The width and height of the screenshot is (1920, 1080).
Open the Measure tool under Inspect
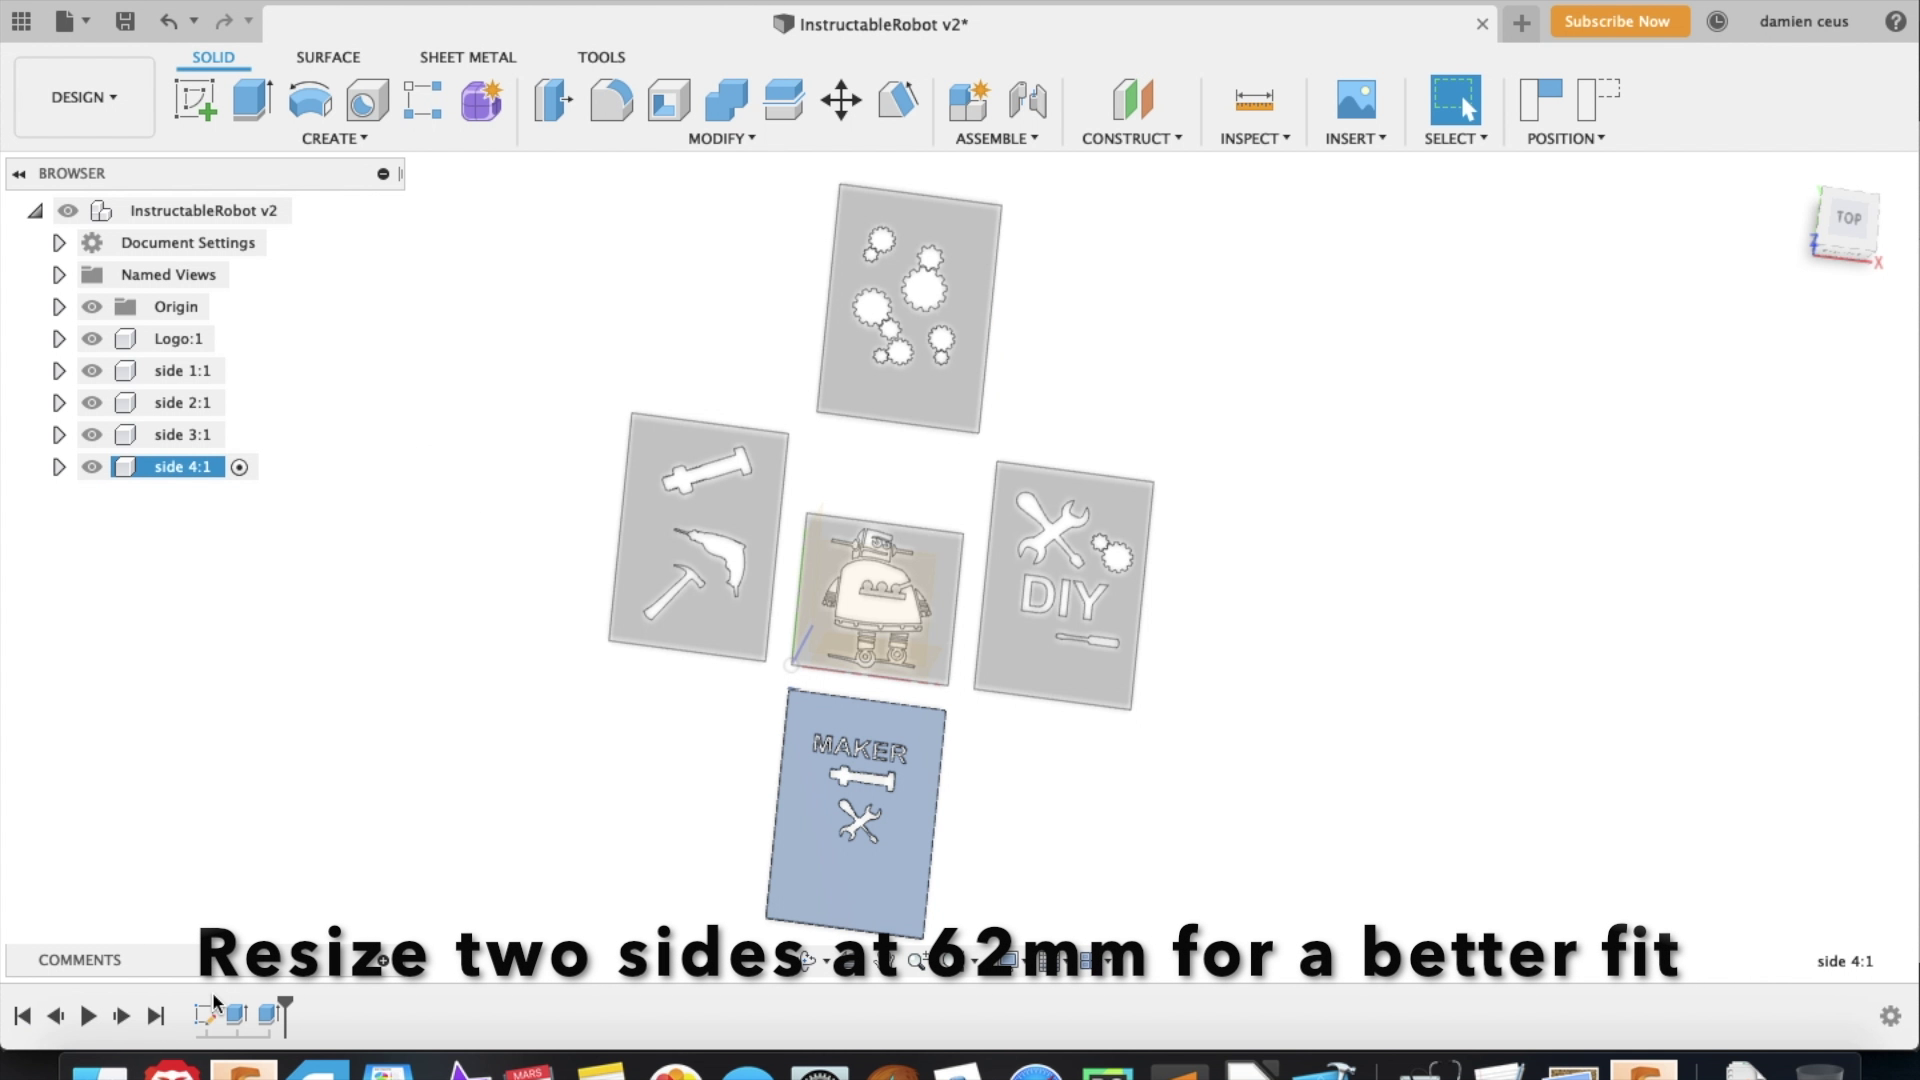pyautogui.click(x=1253, y=98)
